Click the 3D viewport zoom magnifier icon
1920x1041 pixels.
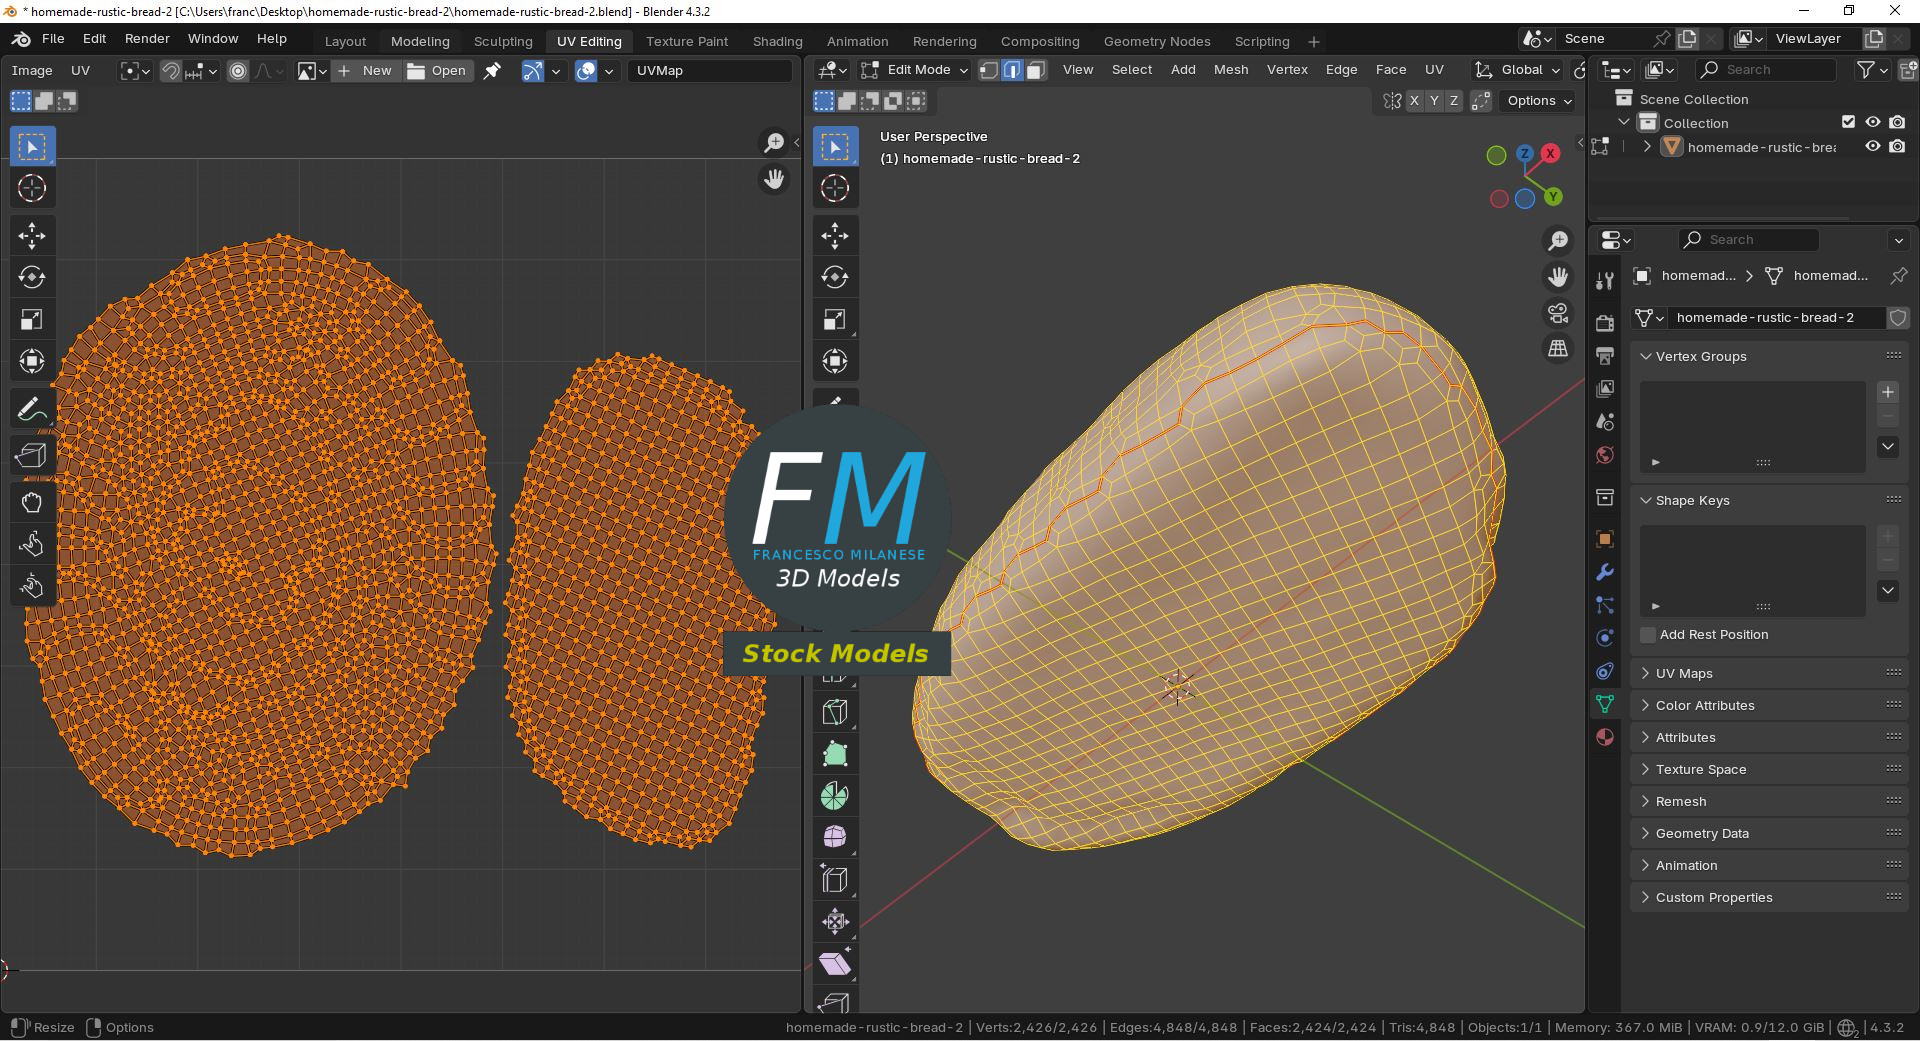coord(1558,241)
